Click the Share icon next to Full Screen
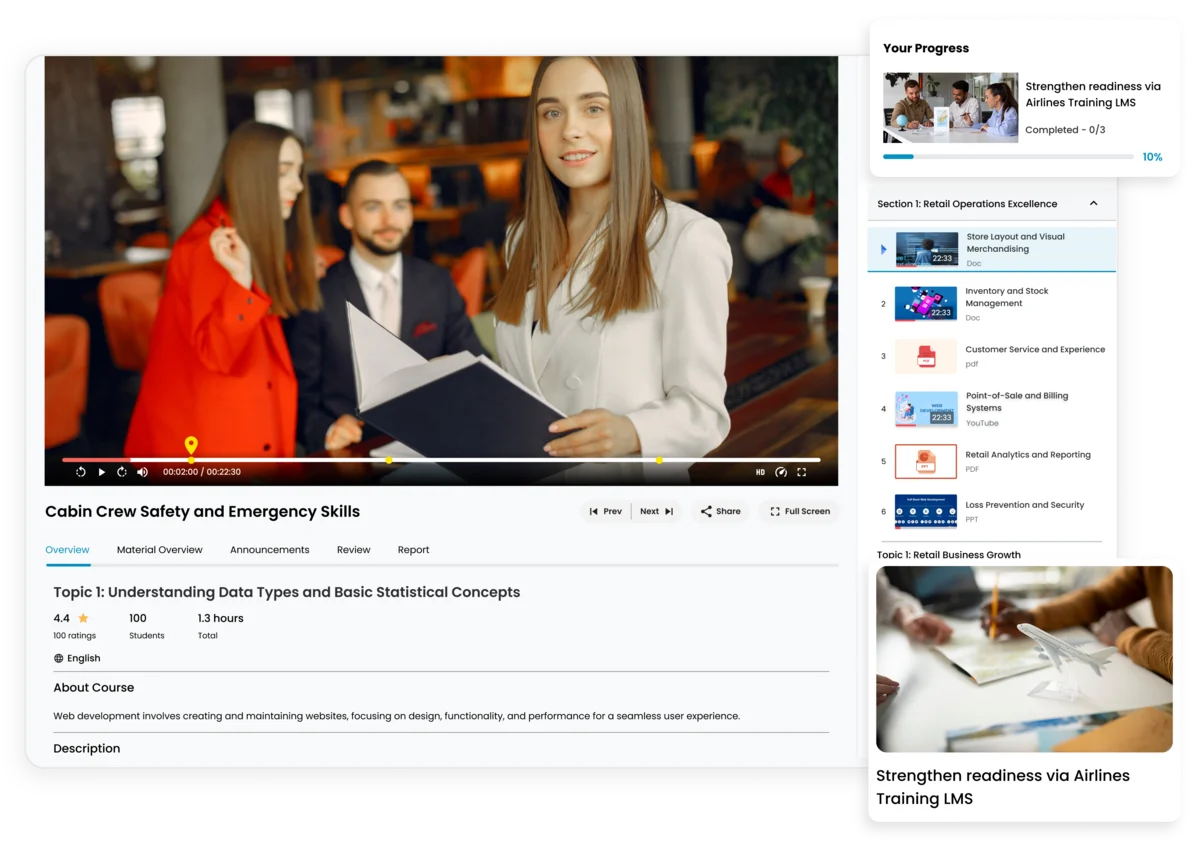Viewport: 1200px width, 842px height. 706,511
